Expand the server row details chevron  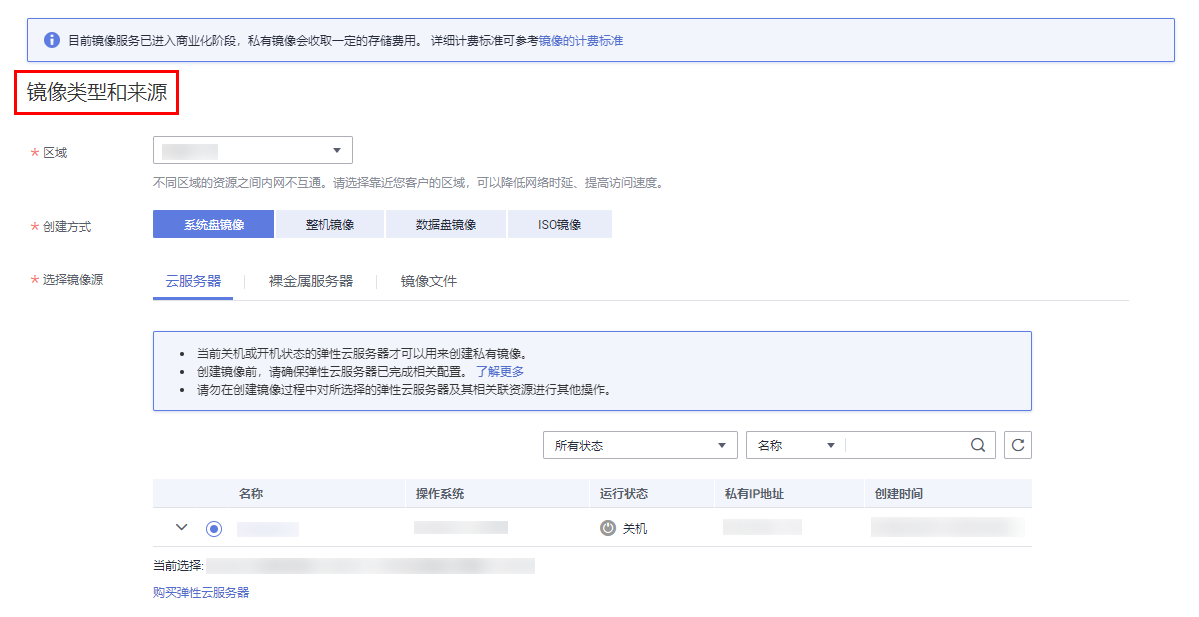click(181, 527)
